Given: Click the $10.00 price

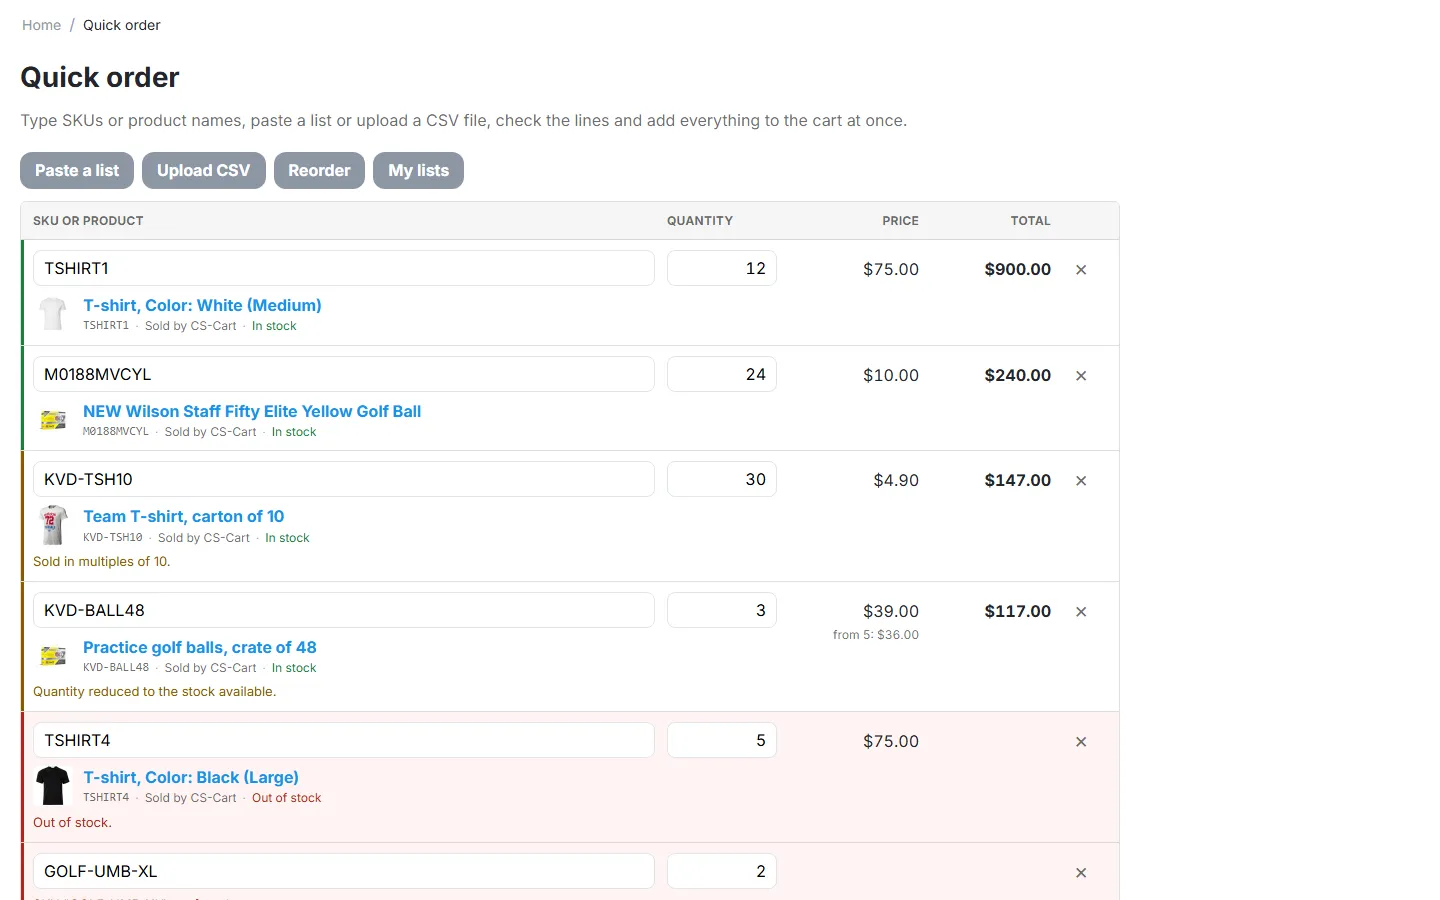Looking at the screenshot, I should 891,375.
